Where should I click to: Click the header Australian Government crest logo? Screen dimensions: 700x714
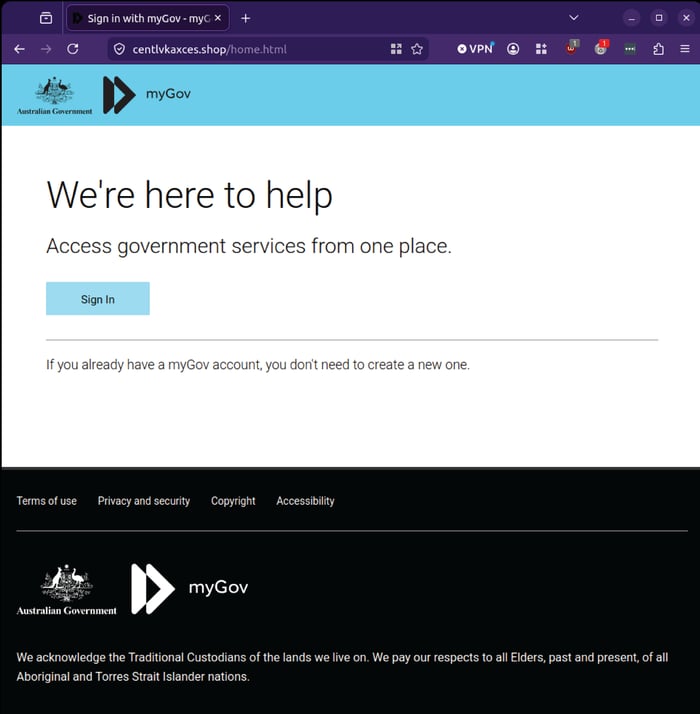55,96
